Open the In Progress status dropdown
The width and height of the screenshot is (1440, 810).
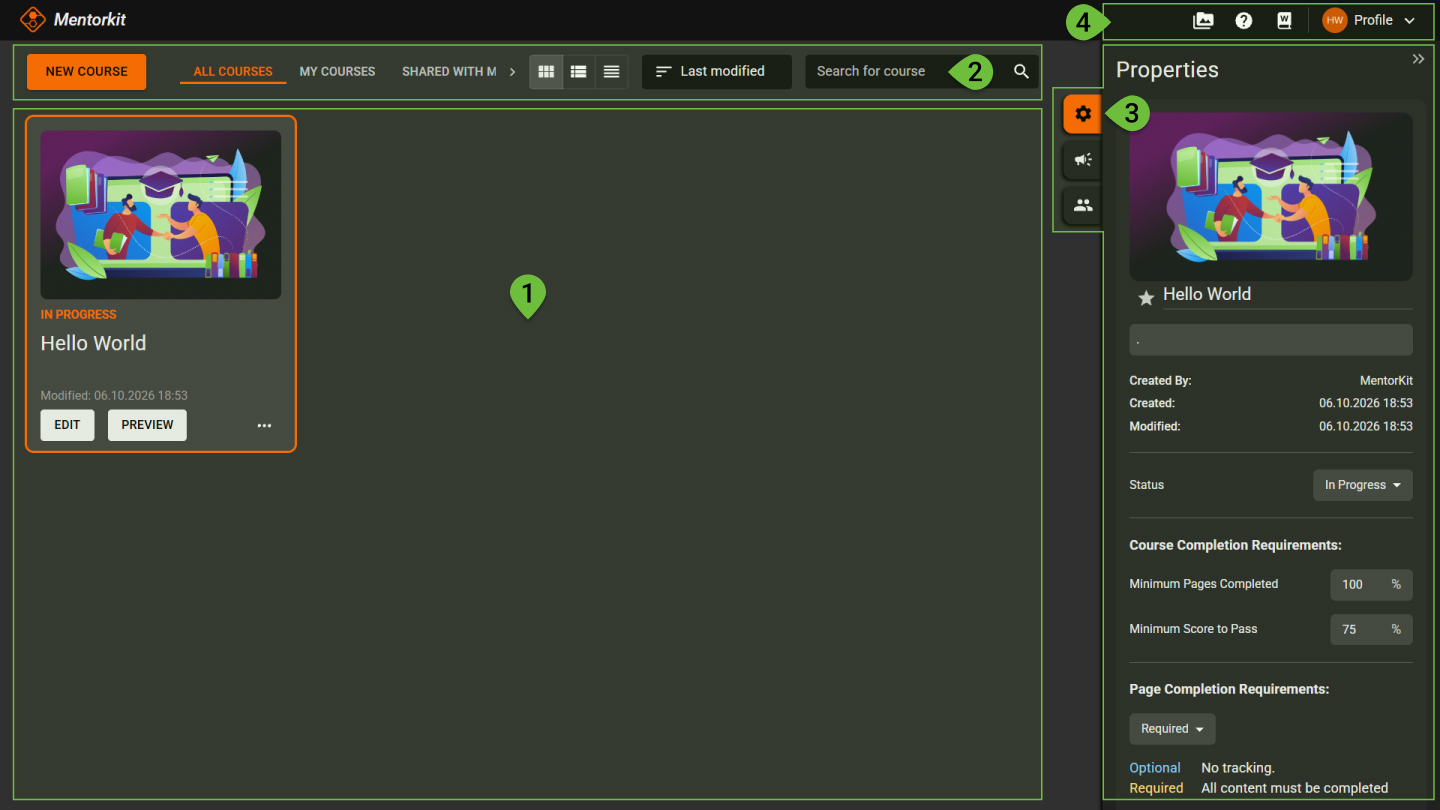click(1362, 485)
